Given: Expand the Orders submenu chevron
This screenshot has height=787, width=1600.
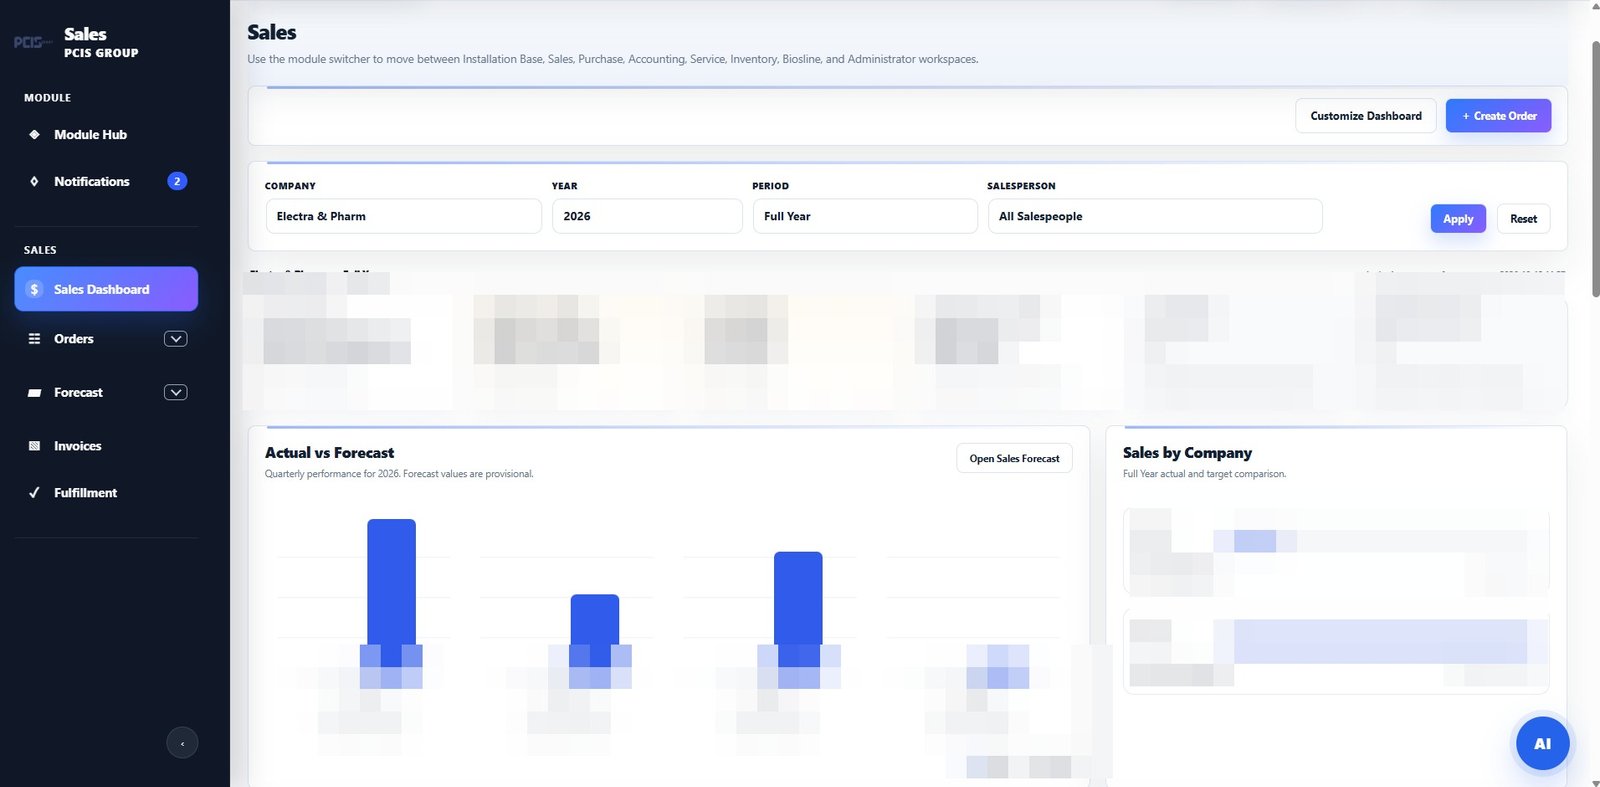Looking at the screenshot, I should [175, 339].
